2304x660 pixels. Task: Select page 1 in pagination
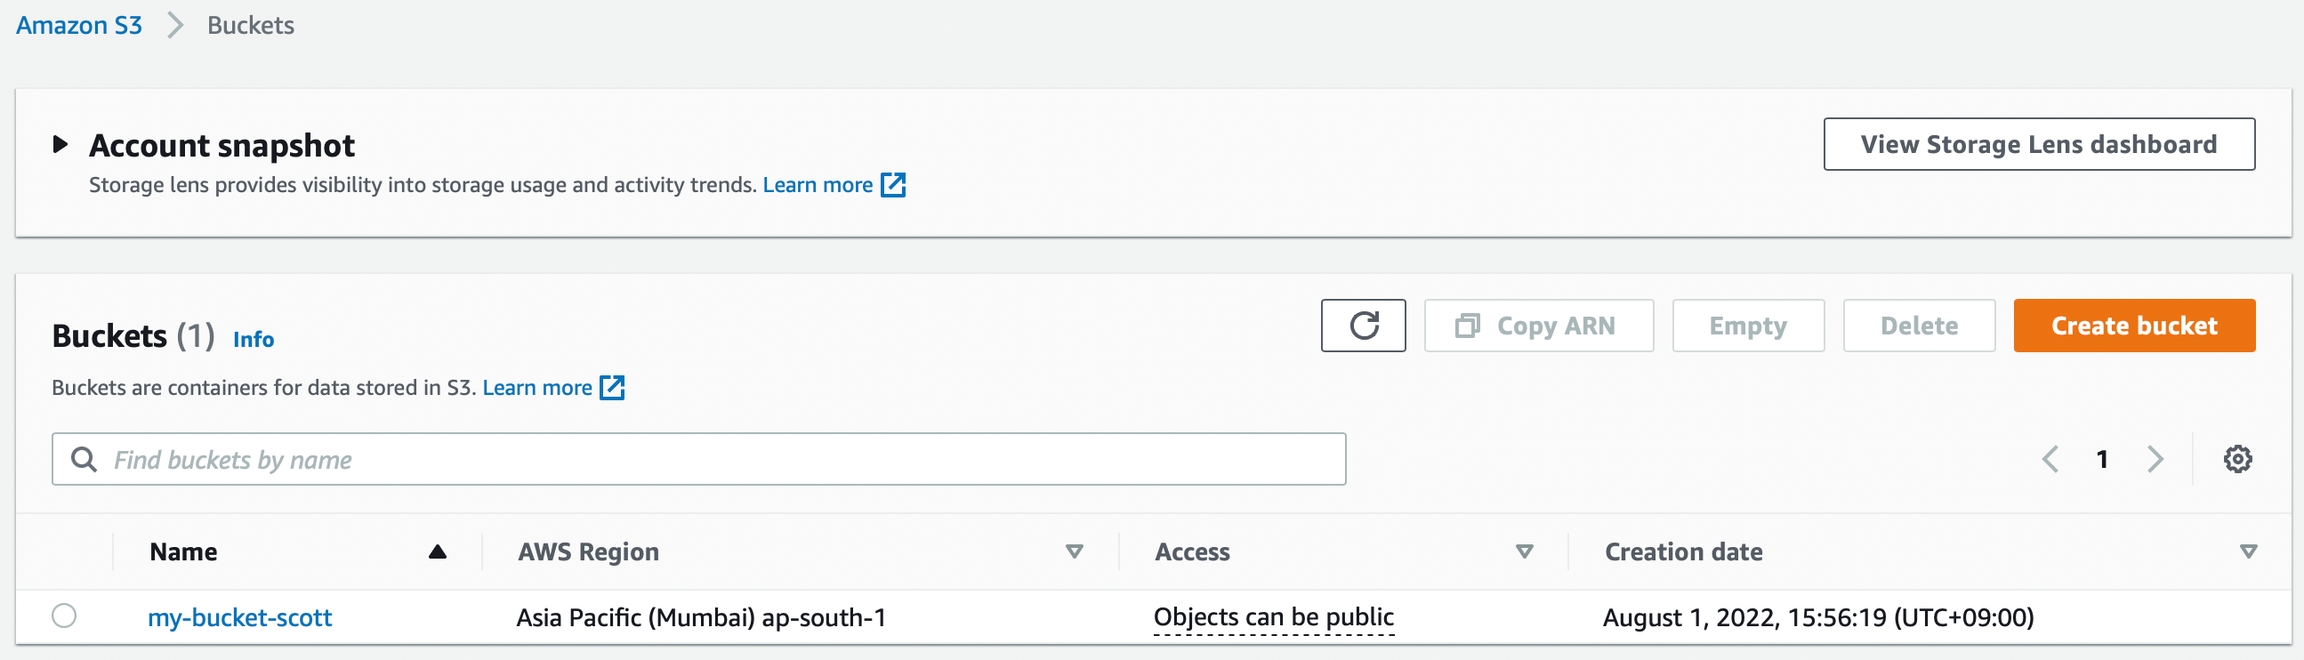pos(2102,459)
